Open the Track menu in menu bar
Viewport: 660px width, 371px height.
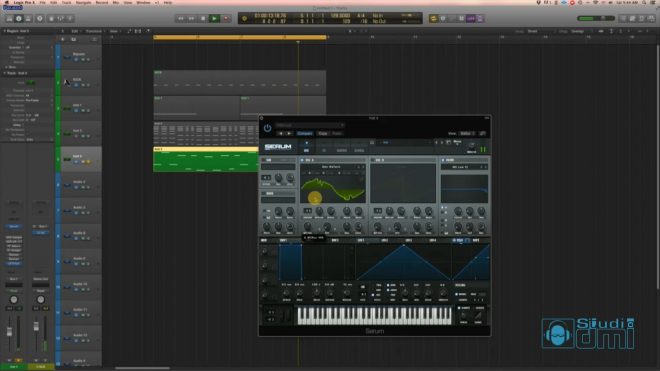click(x=67, y=3)
